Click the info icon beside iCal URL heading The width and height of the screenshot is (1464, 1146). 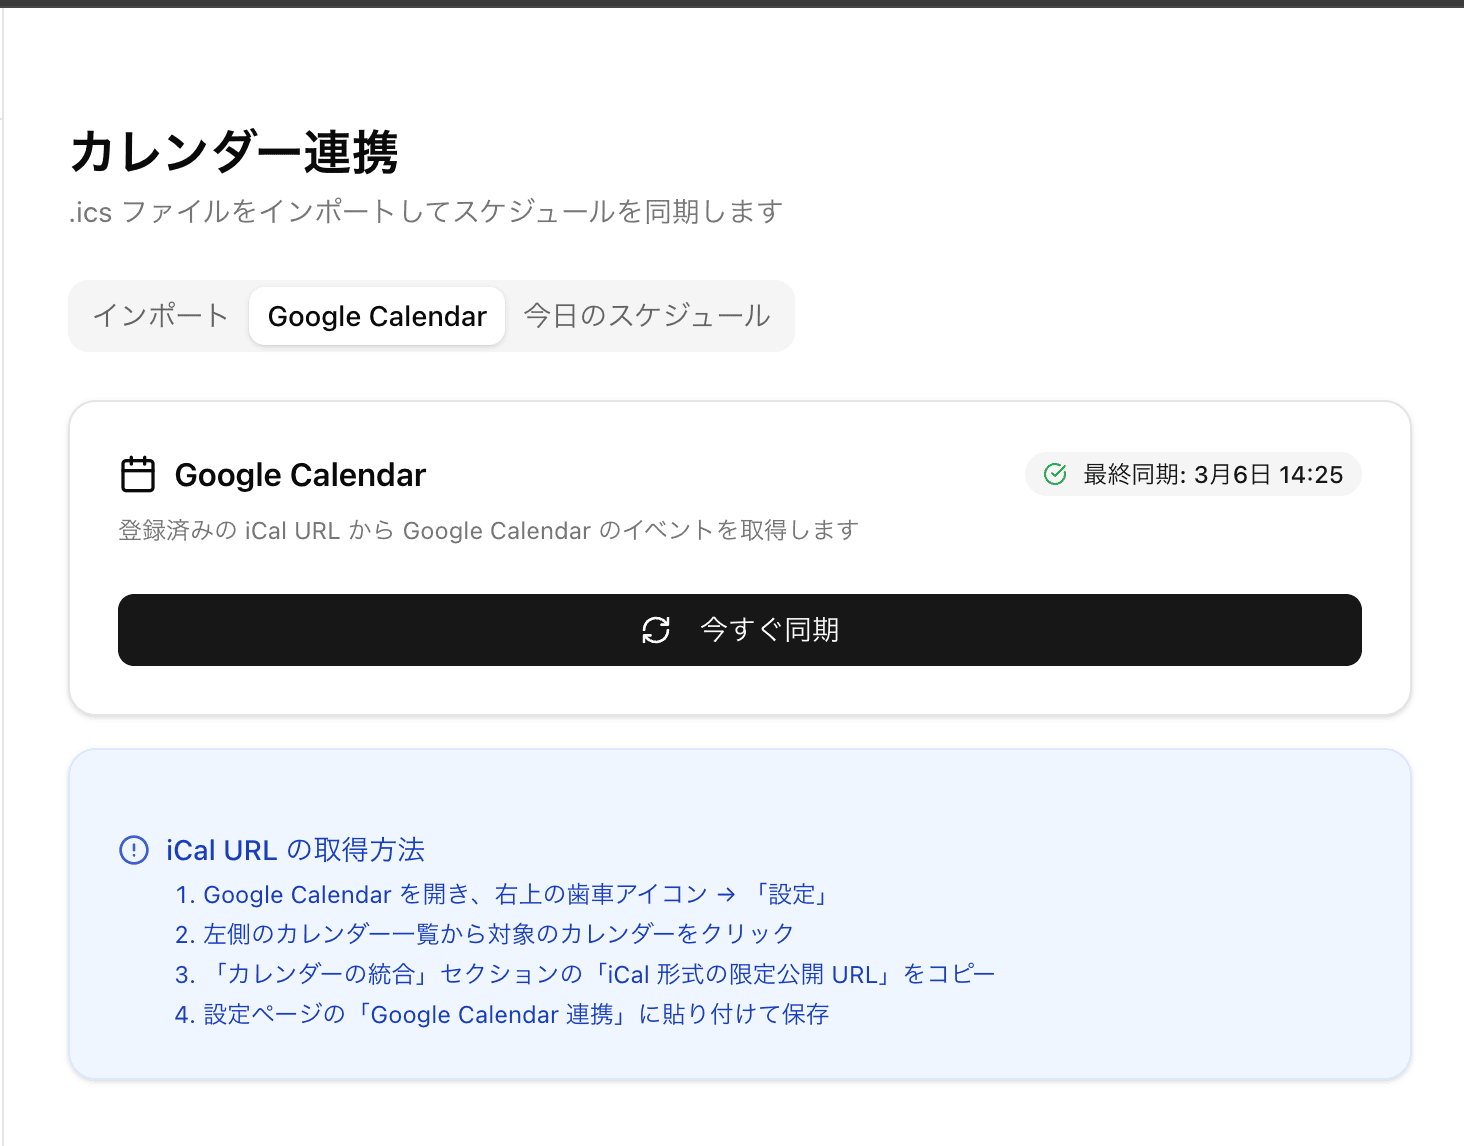(133, 850)
